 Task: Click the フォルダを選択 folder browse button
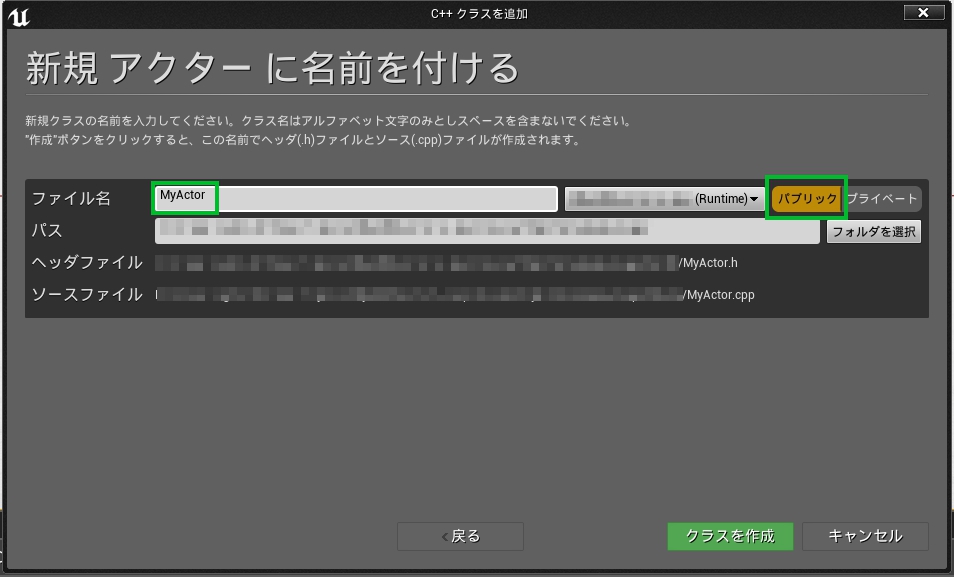(x=873, y=231)
